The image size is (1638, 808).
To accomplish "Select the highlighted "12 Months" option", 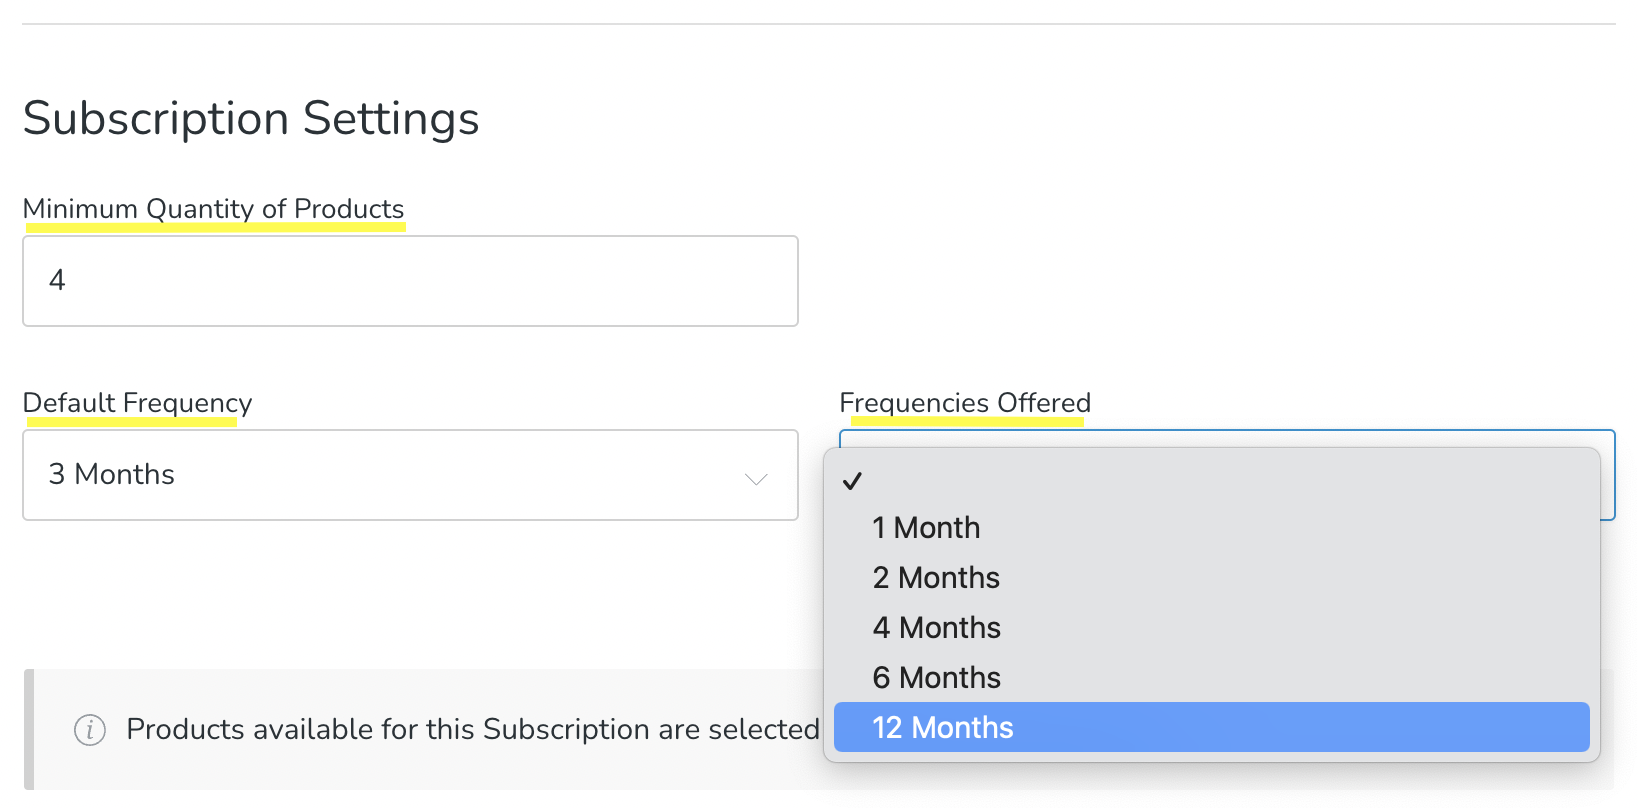I will tap(943, 727).
